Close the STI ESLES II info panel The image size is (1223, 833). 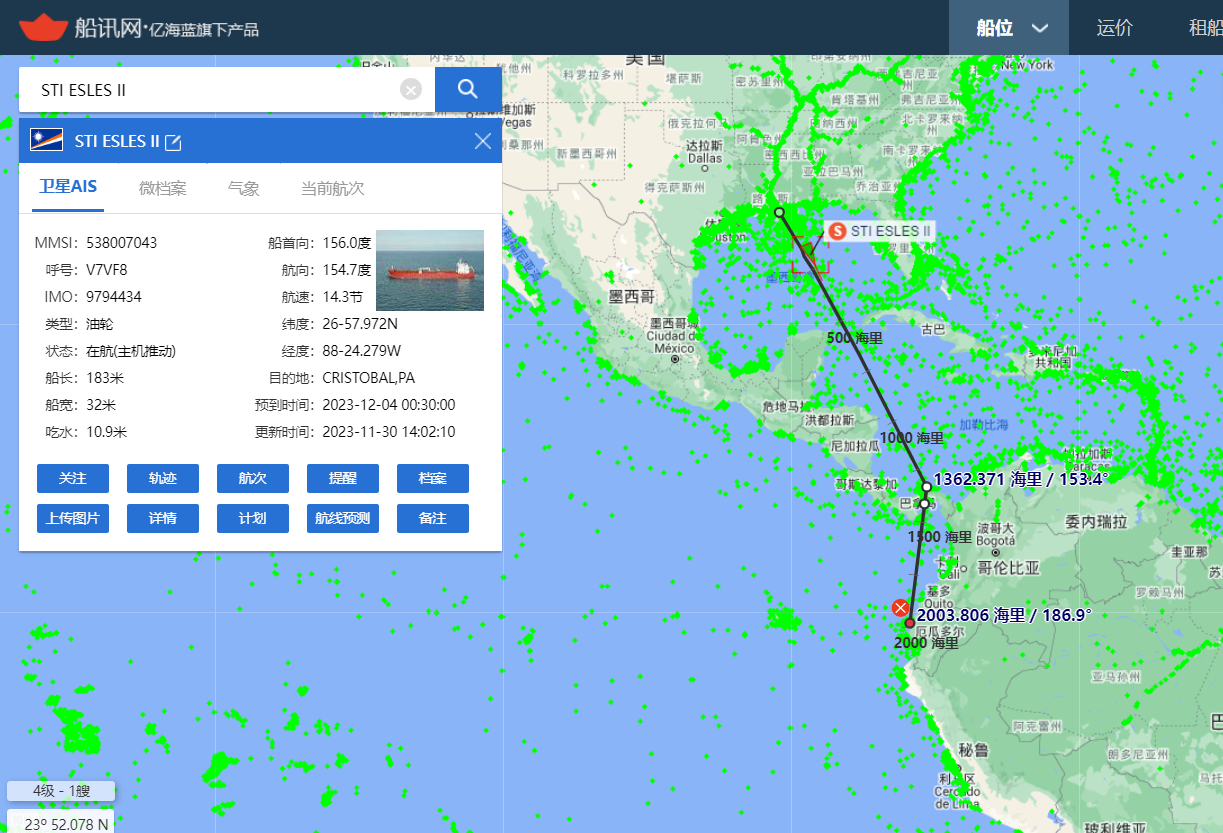click(x=483, y=141)
